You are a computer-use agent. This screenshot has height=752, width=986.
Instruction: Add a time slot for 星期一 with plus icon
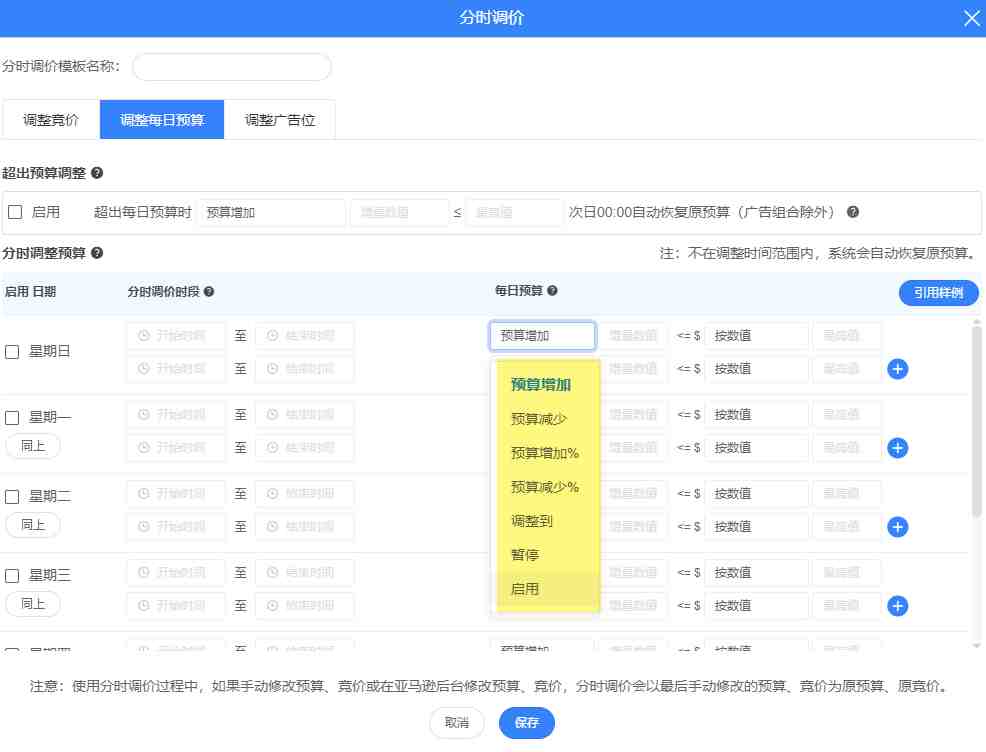click(897, 448)
